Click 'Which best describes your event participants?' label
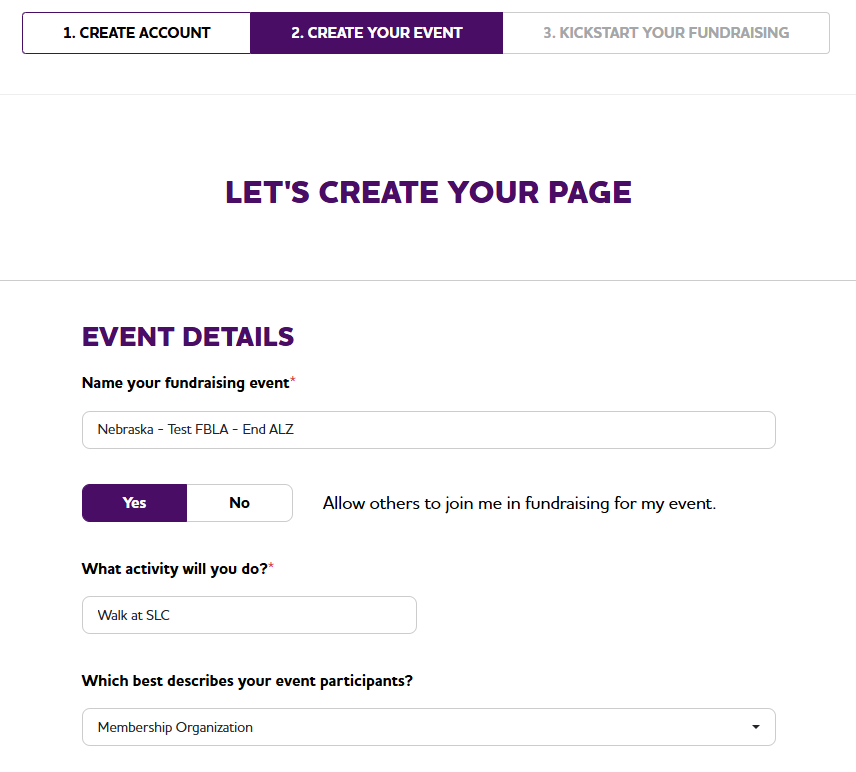 [247, 681]
